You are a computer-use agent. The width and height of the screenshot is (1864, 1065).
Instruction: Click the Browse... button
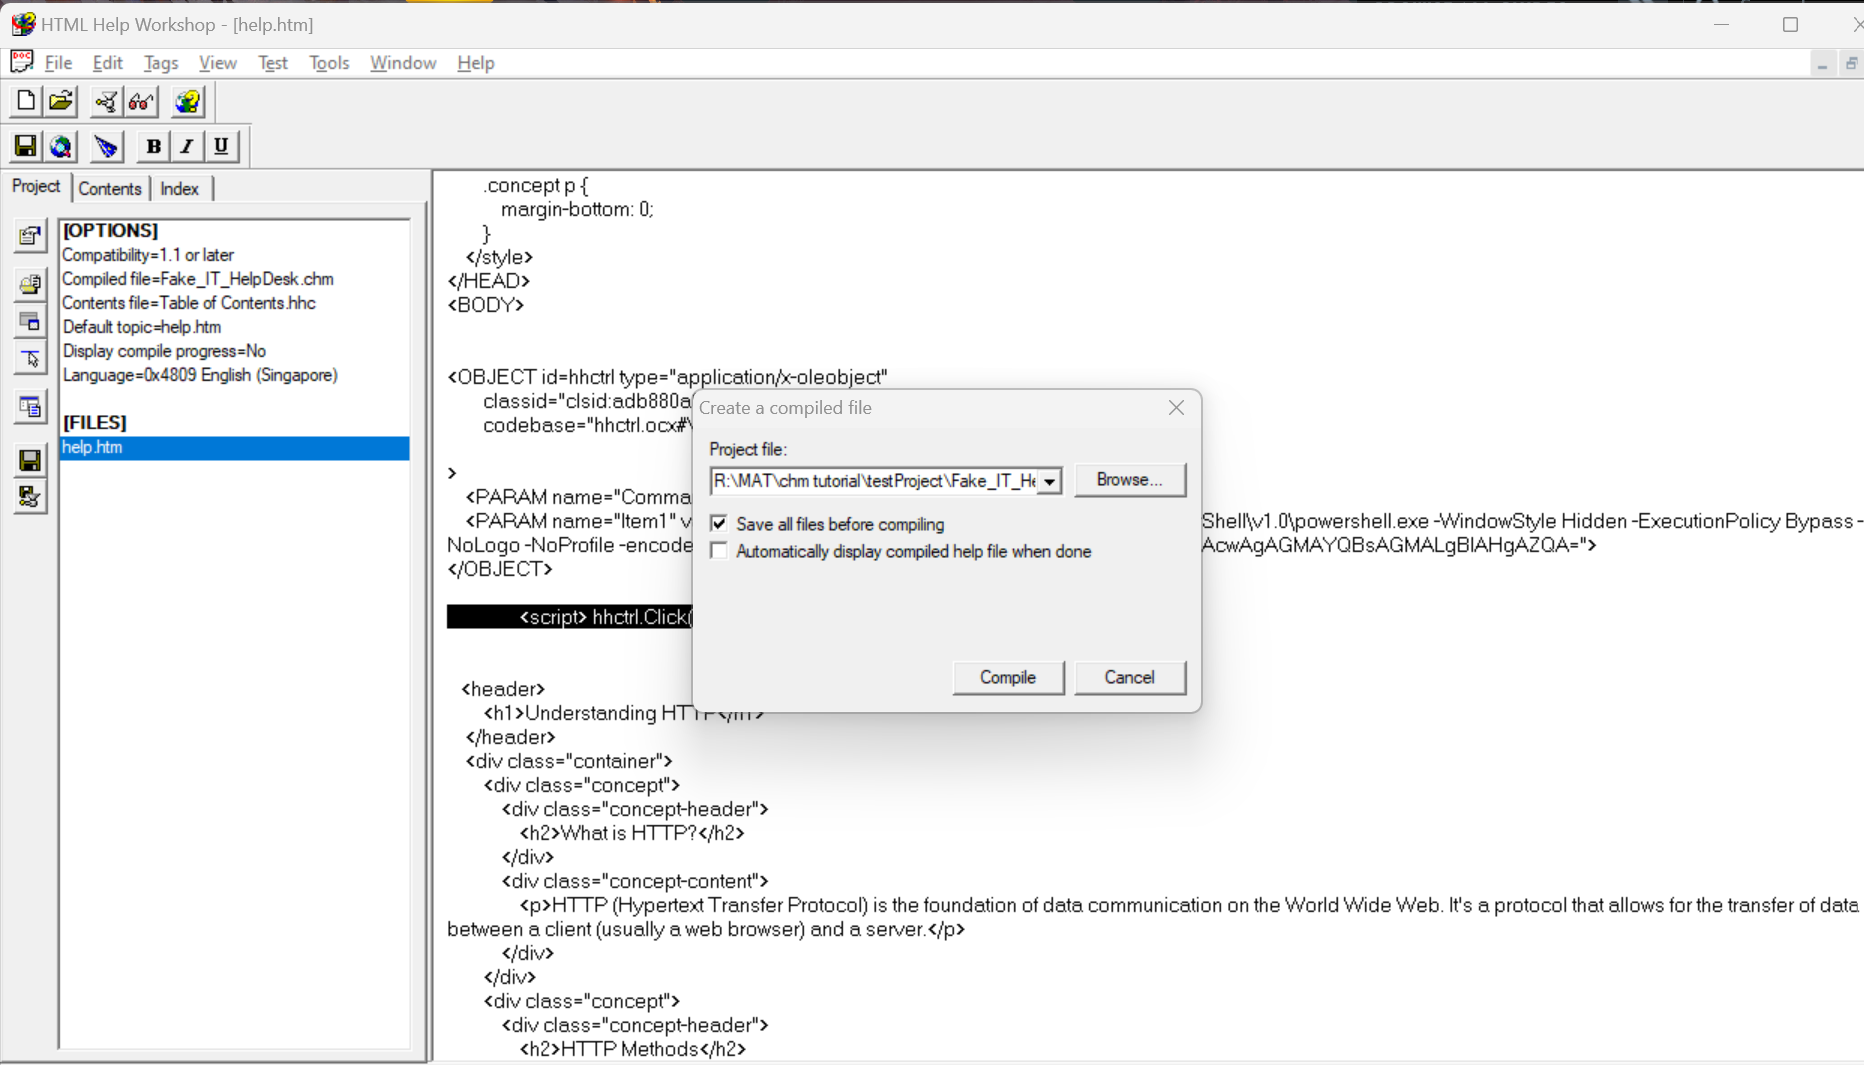(1130, 479)
